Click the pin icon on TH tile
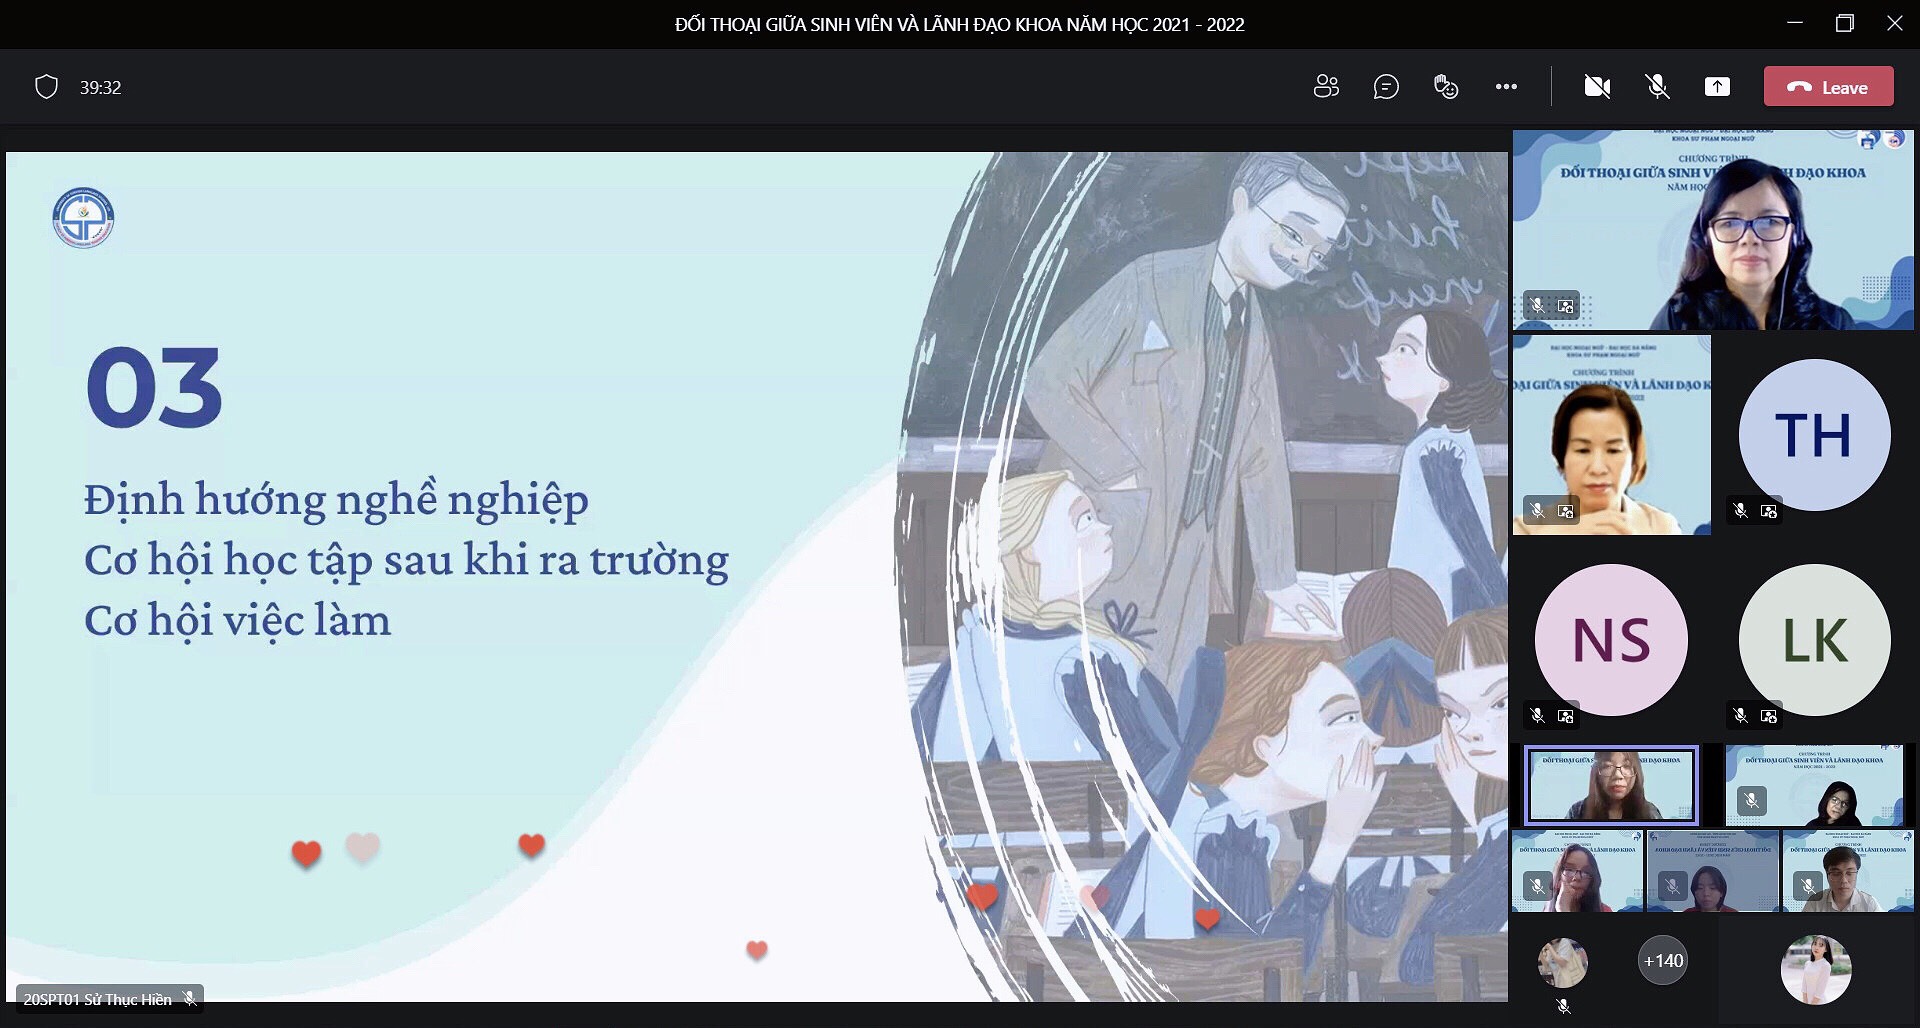This screenshot has height=1028, width=1920. coord(1769,511)
